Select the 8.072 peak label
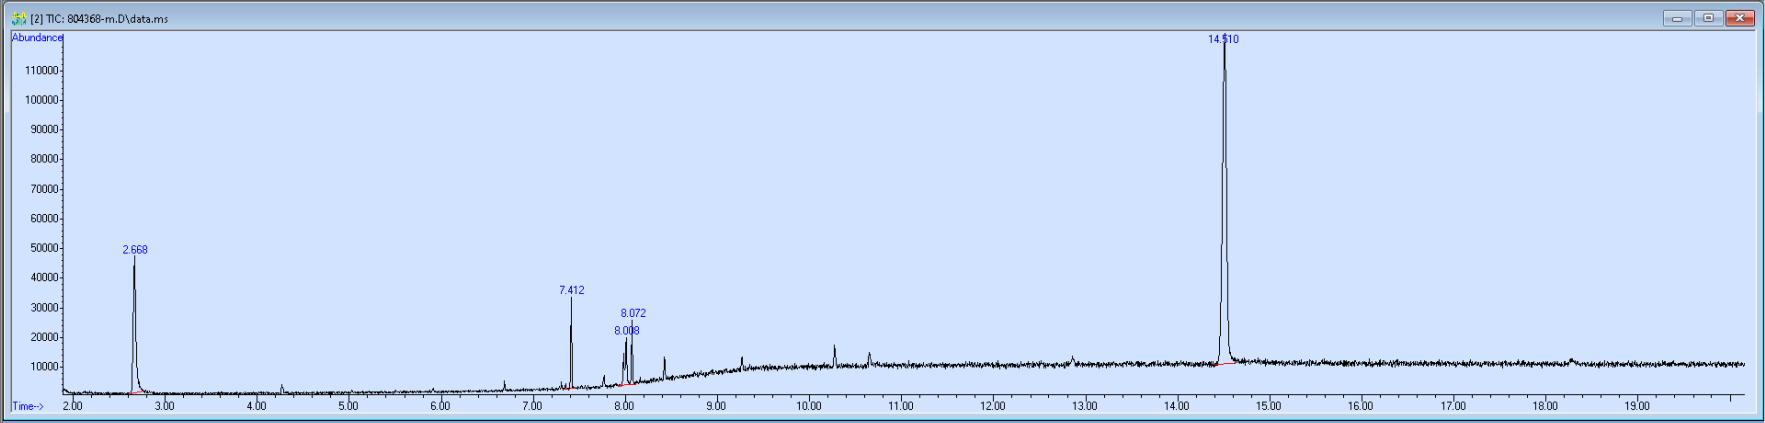The height and width of the screenshot is (423, 1765). [633, 313]
